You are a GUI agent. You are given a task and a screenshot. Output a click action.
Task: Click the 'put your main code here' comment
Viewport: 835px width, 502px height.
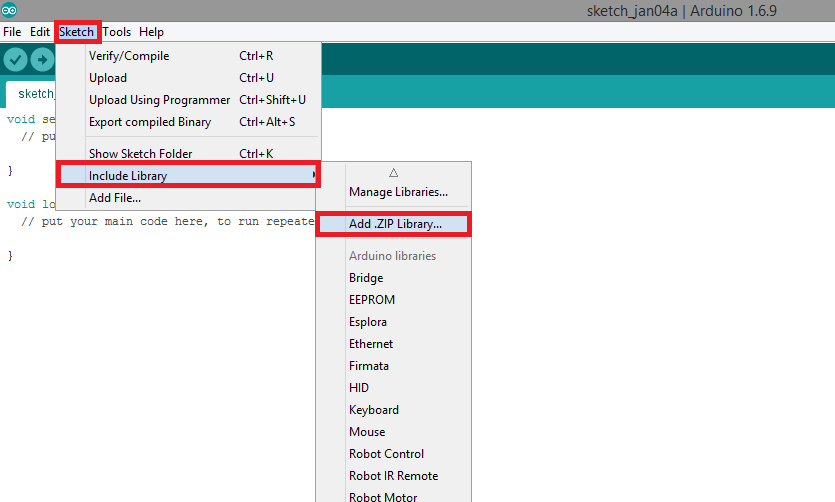click(168, 221)
